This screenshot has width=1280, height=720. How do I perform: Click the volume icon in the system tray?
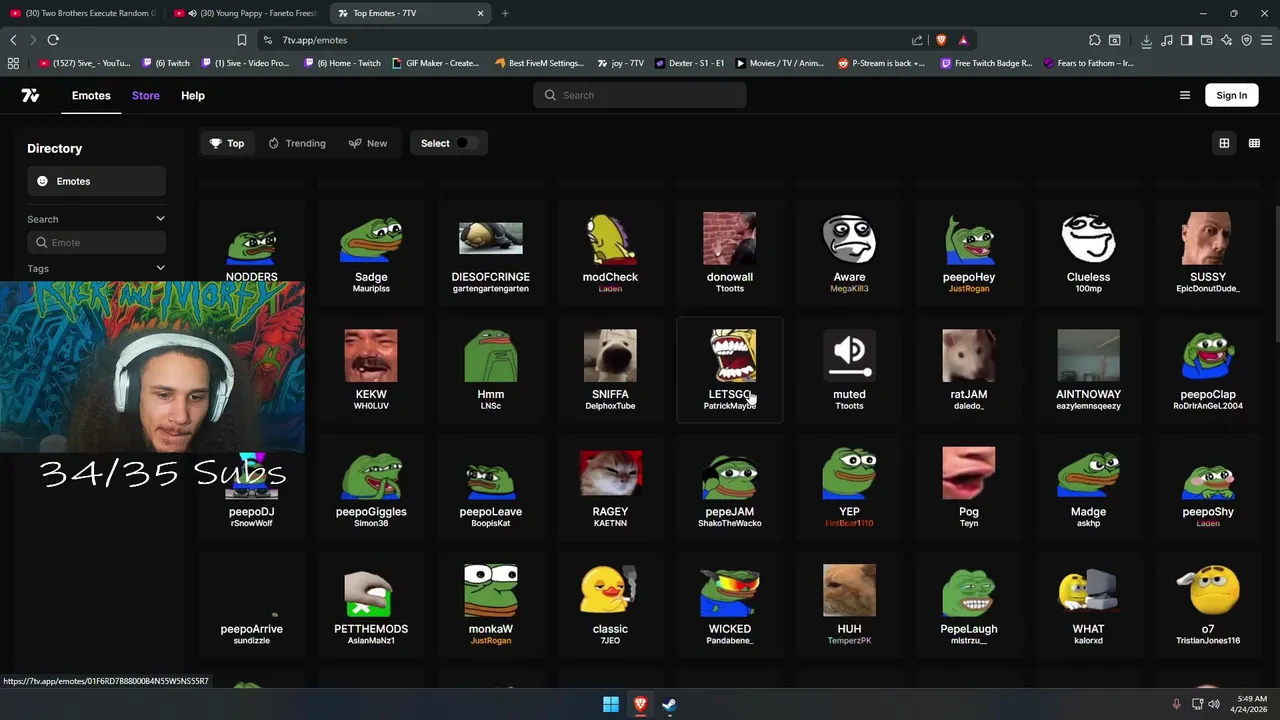[1214, 704]
